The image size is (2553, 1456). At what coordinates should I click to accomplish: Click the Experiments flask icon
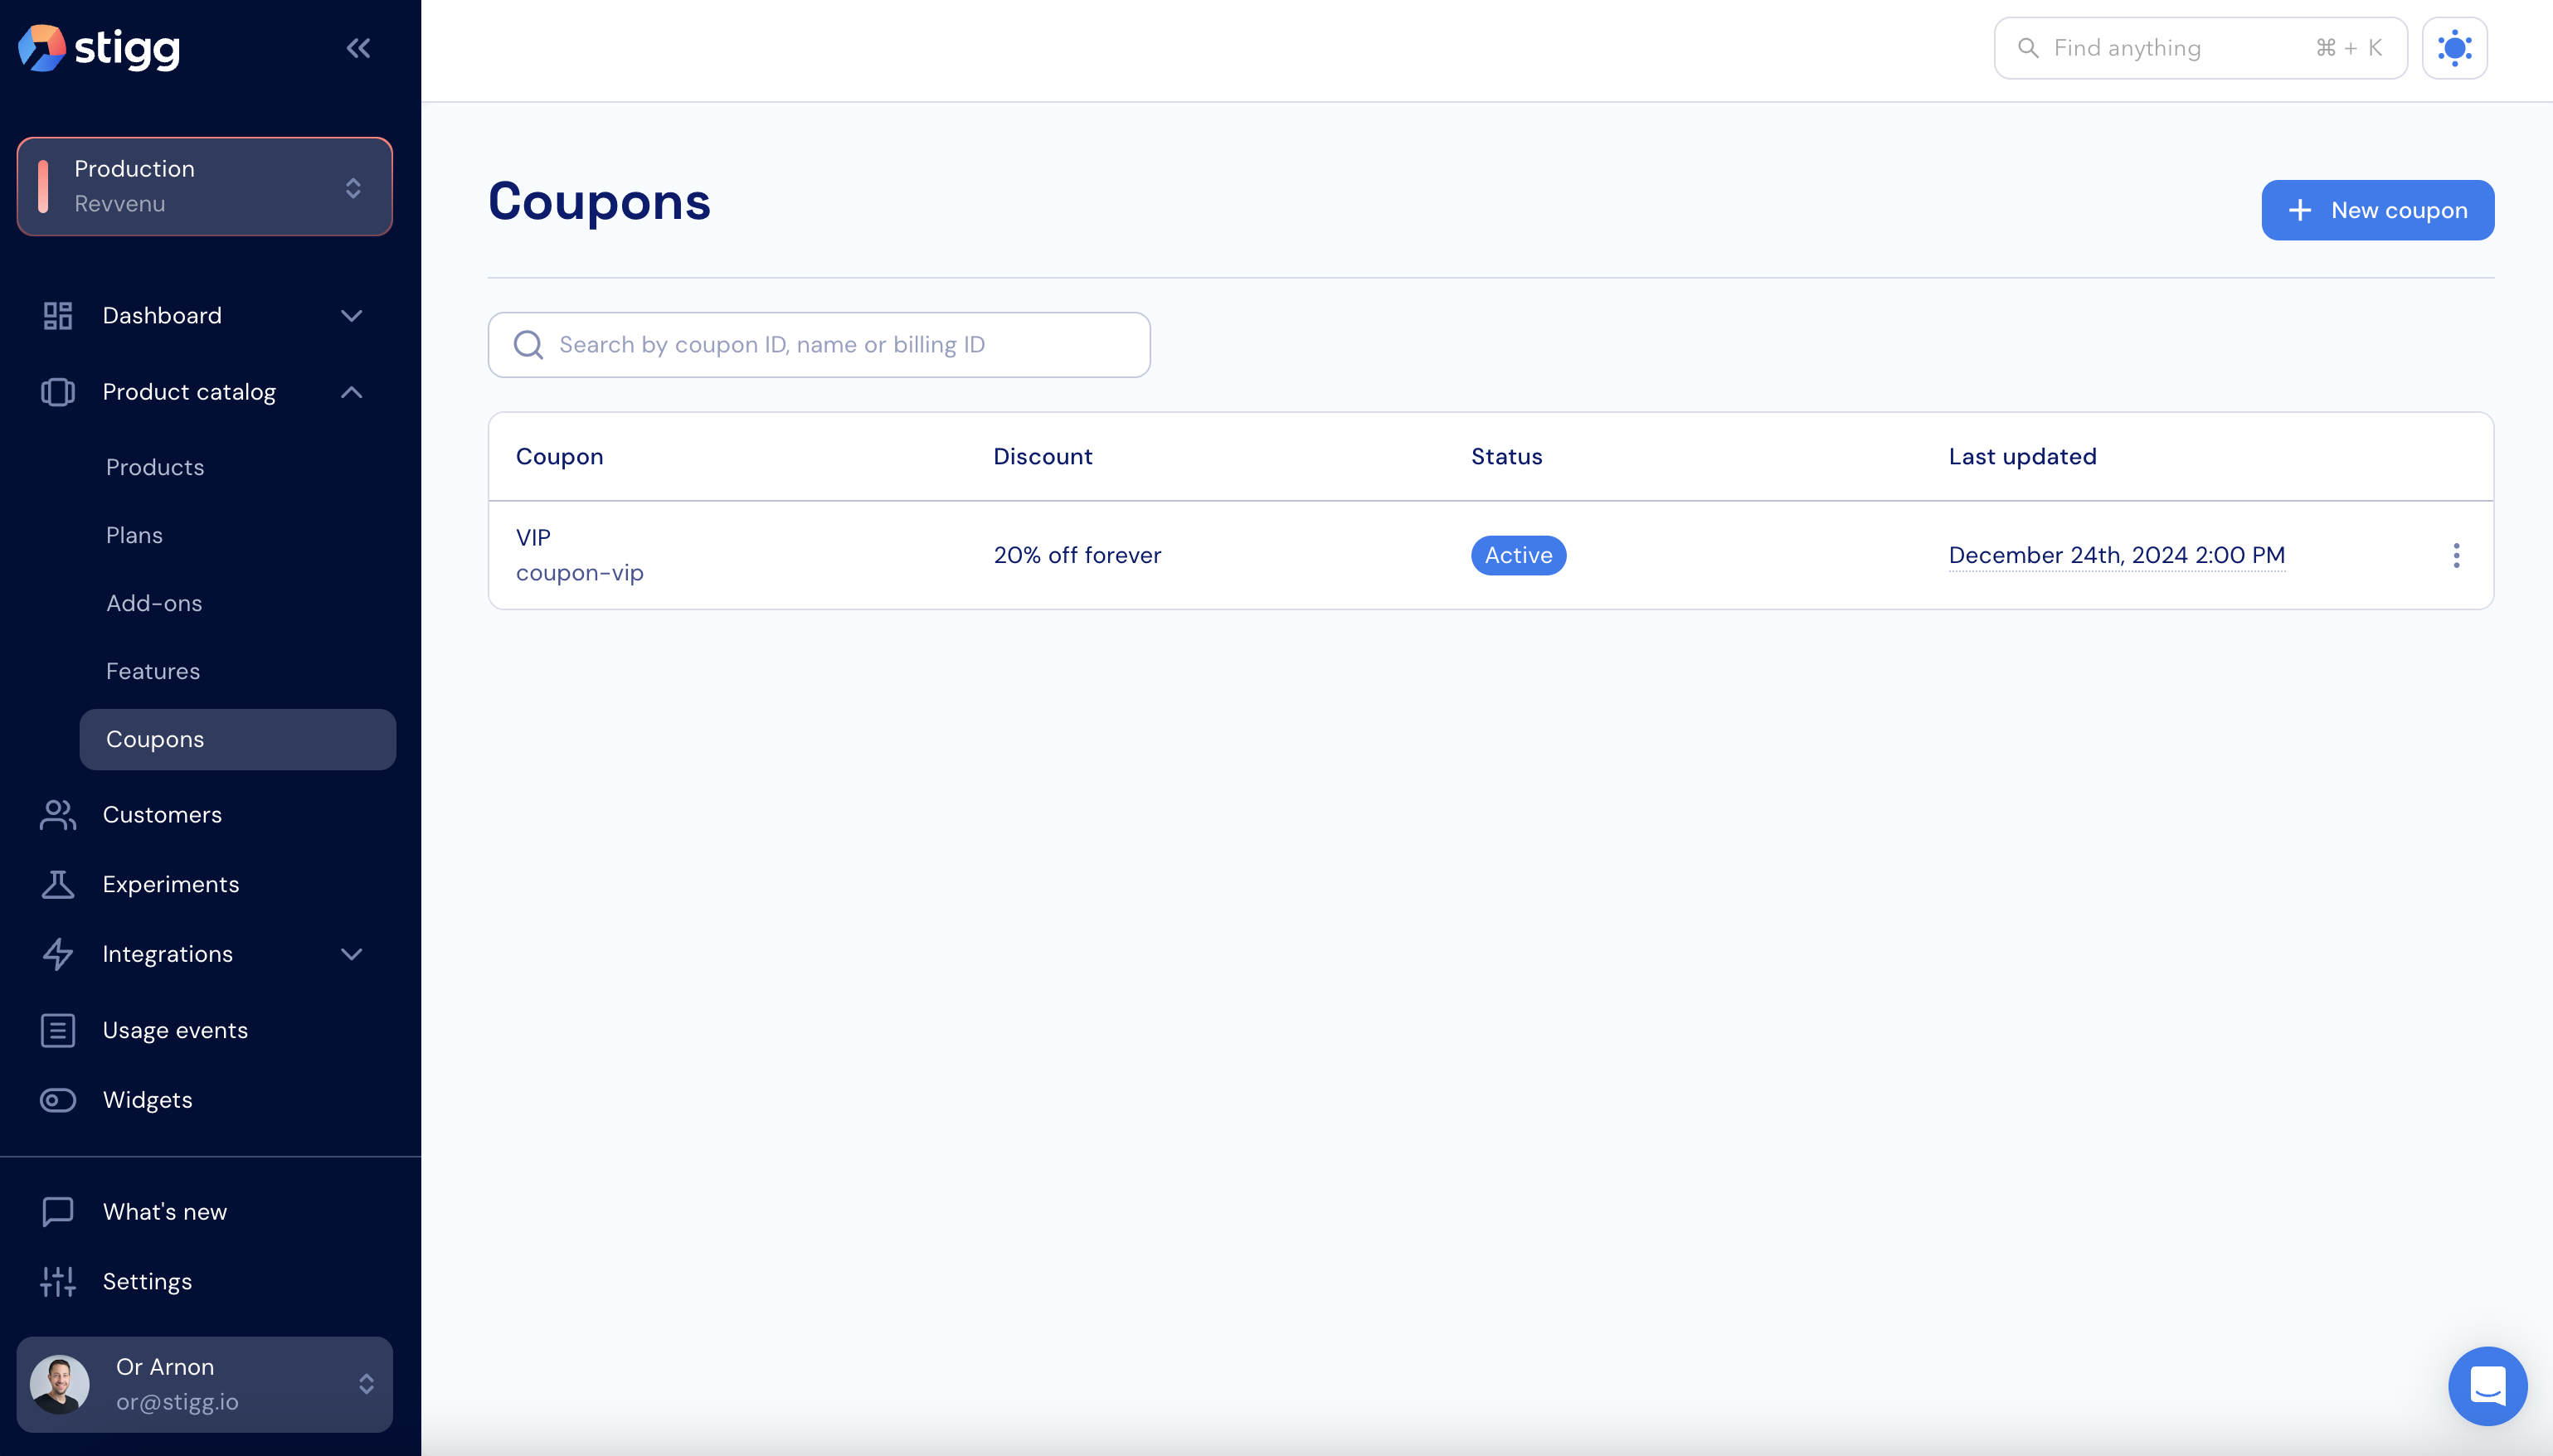pyautogui.click(x=58, y=884)
